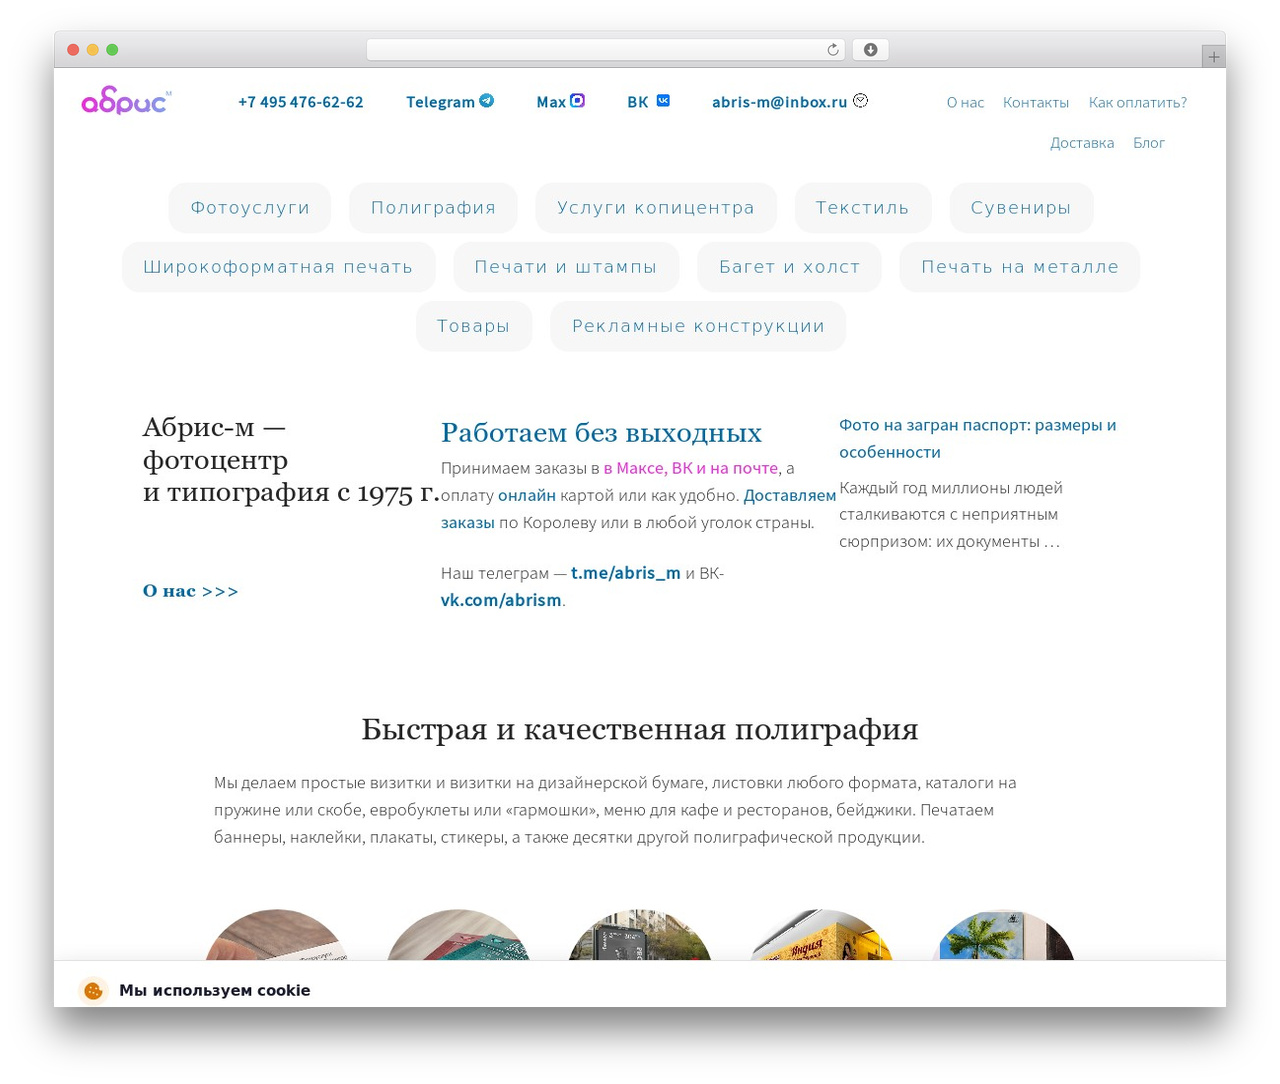Click the Telegram paper-plane icon
Image resolution: width=1280 pixels, height=1084 pixels.
click(x=487, y=100)
